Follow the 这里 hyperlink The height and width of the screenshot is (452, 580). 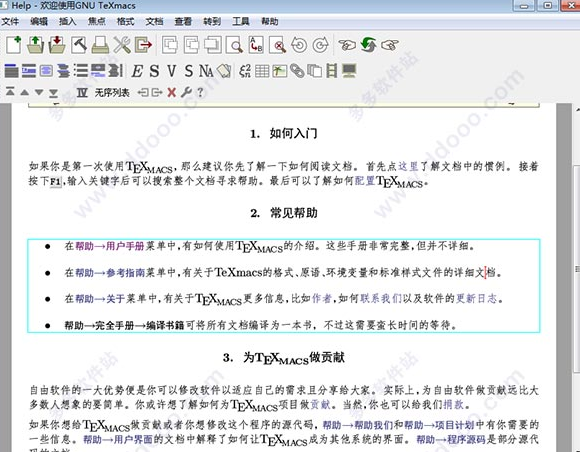408,166
